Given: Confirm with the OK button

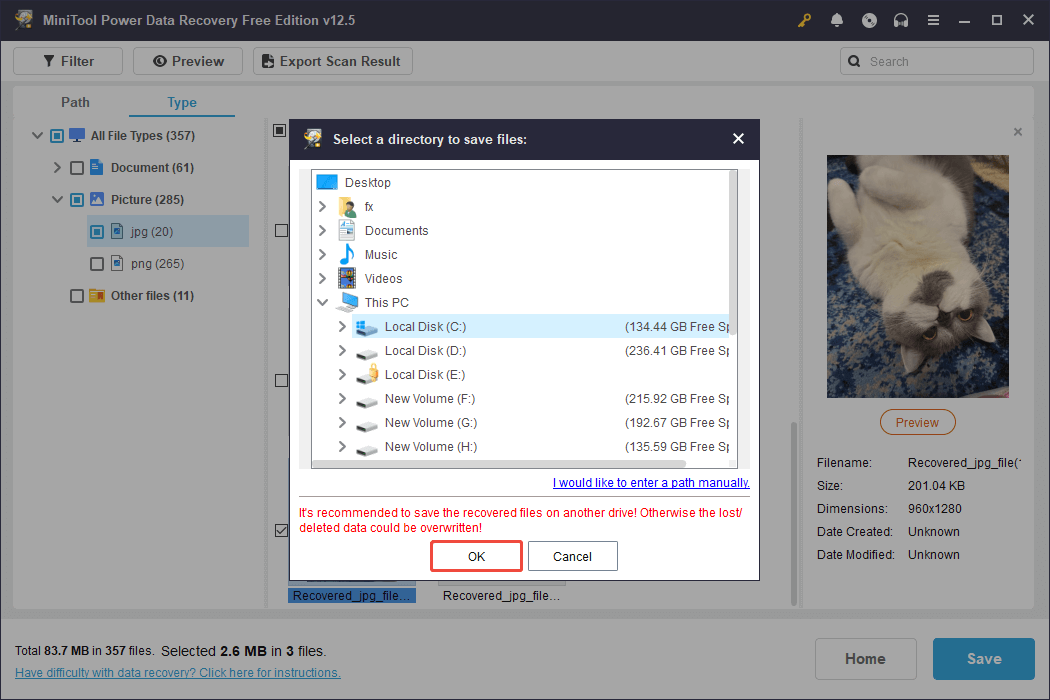Looking at the screenshot, I should point(476,556).
